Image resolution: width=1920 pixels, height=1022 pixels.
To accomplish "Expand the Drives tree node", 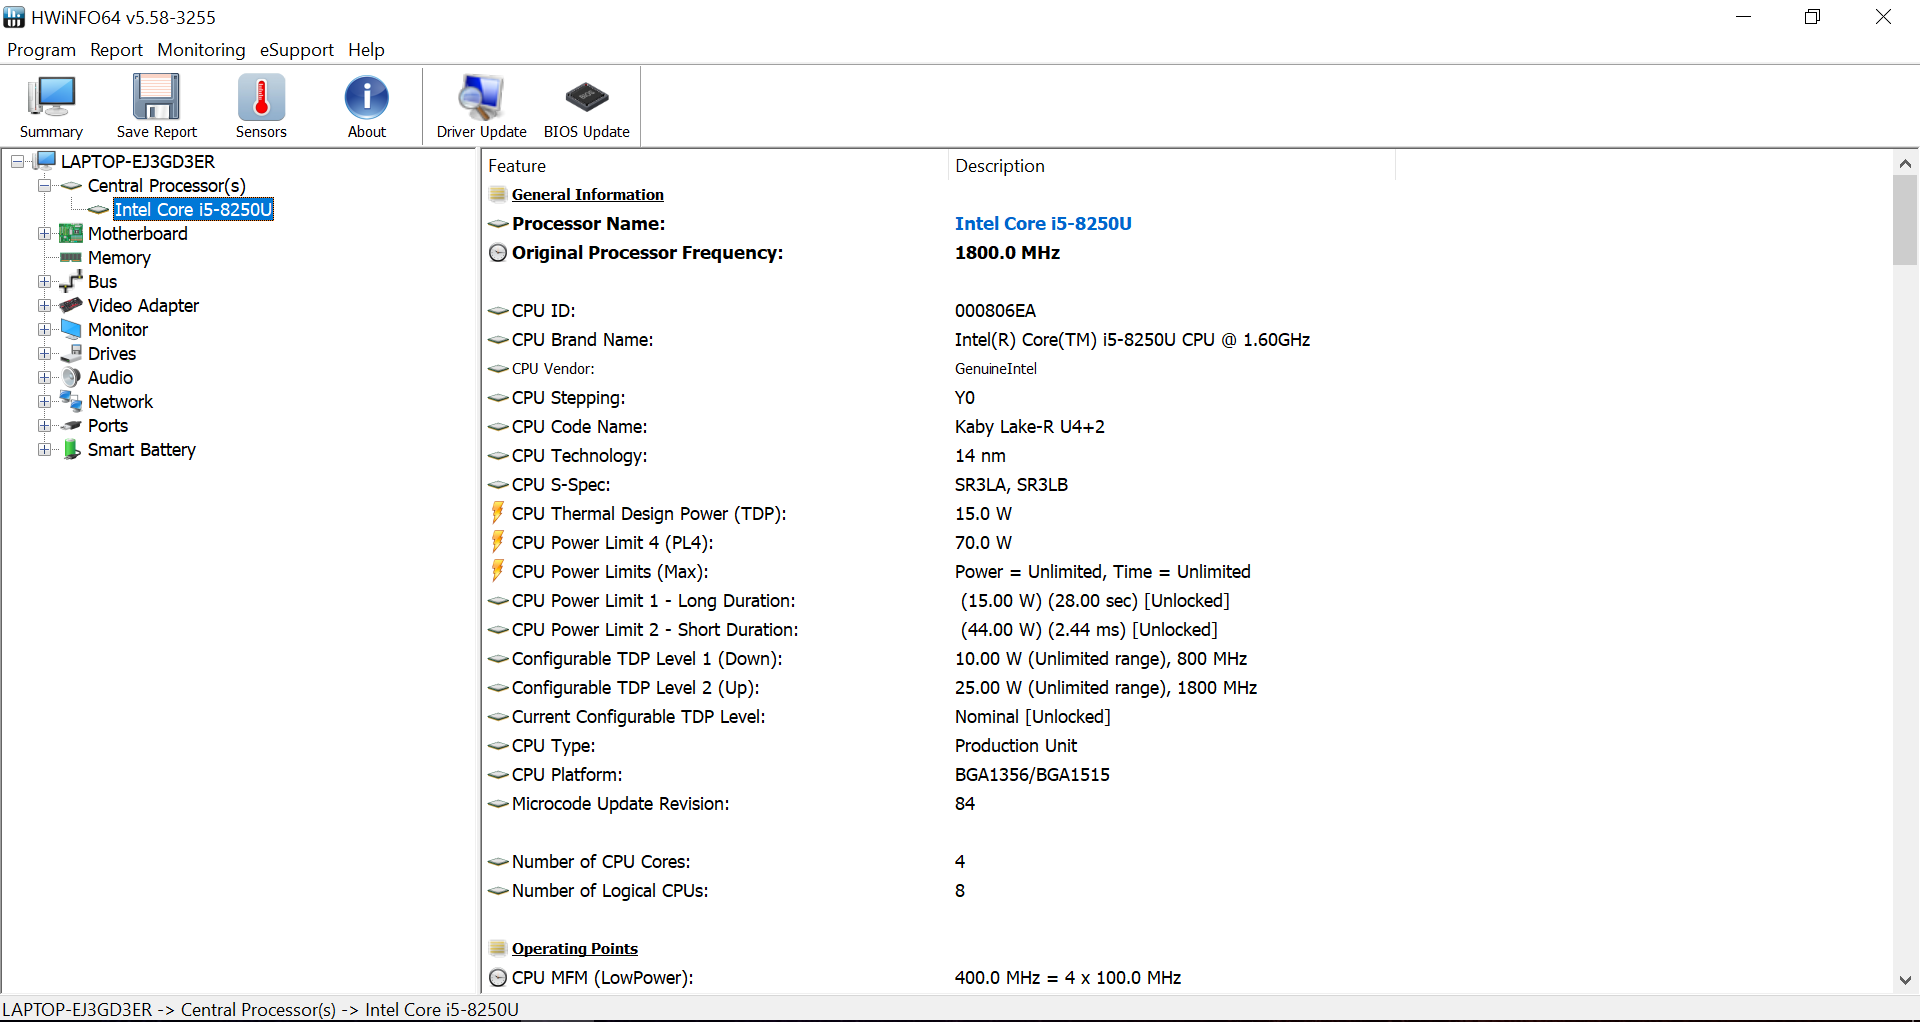I will pyautogui.click(x=44, y=353).
